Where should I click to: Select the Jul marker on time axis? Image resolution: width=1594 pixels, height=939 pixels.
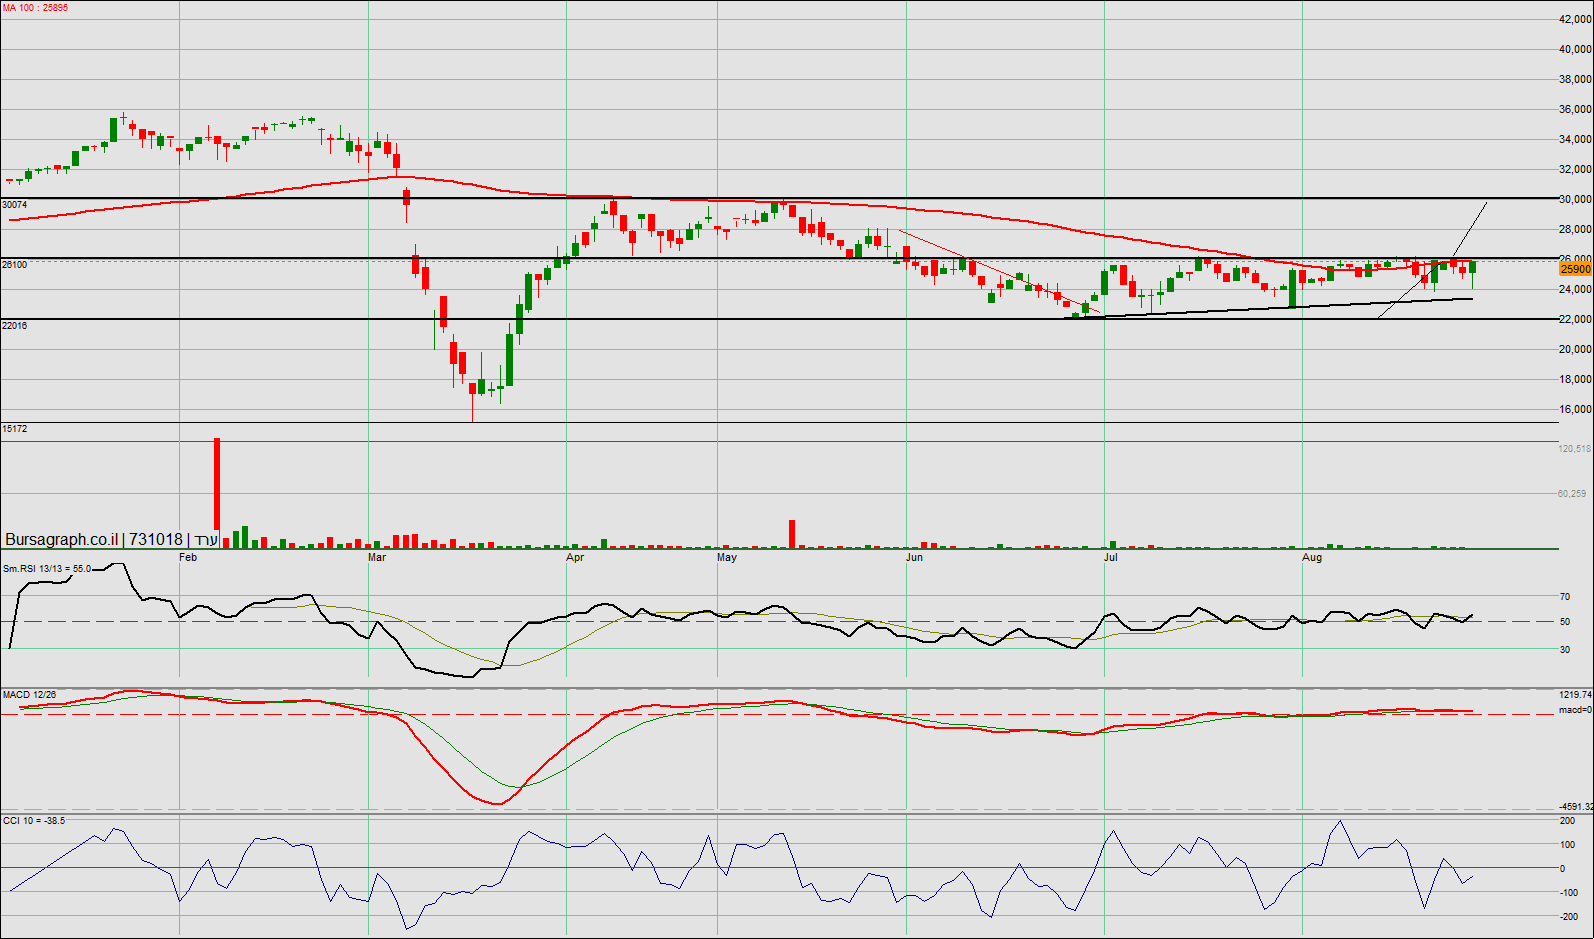(1111, 557)
